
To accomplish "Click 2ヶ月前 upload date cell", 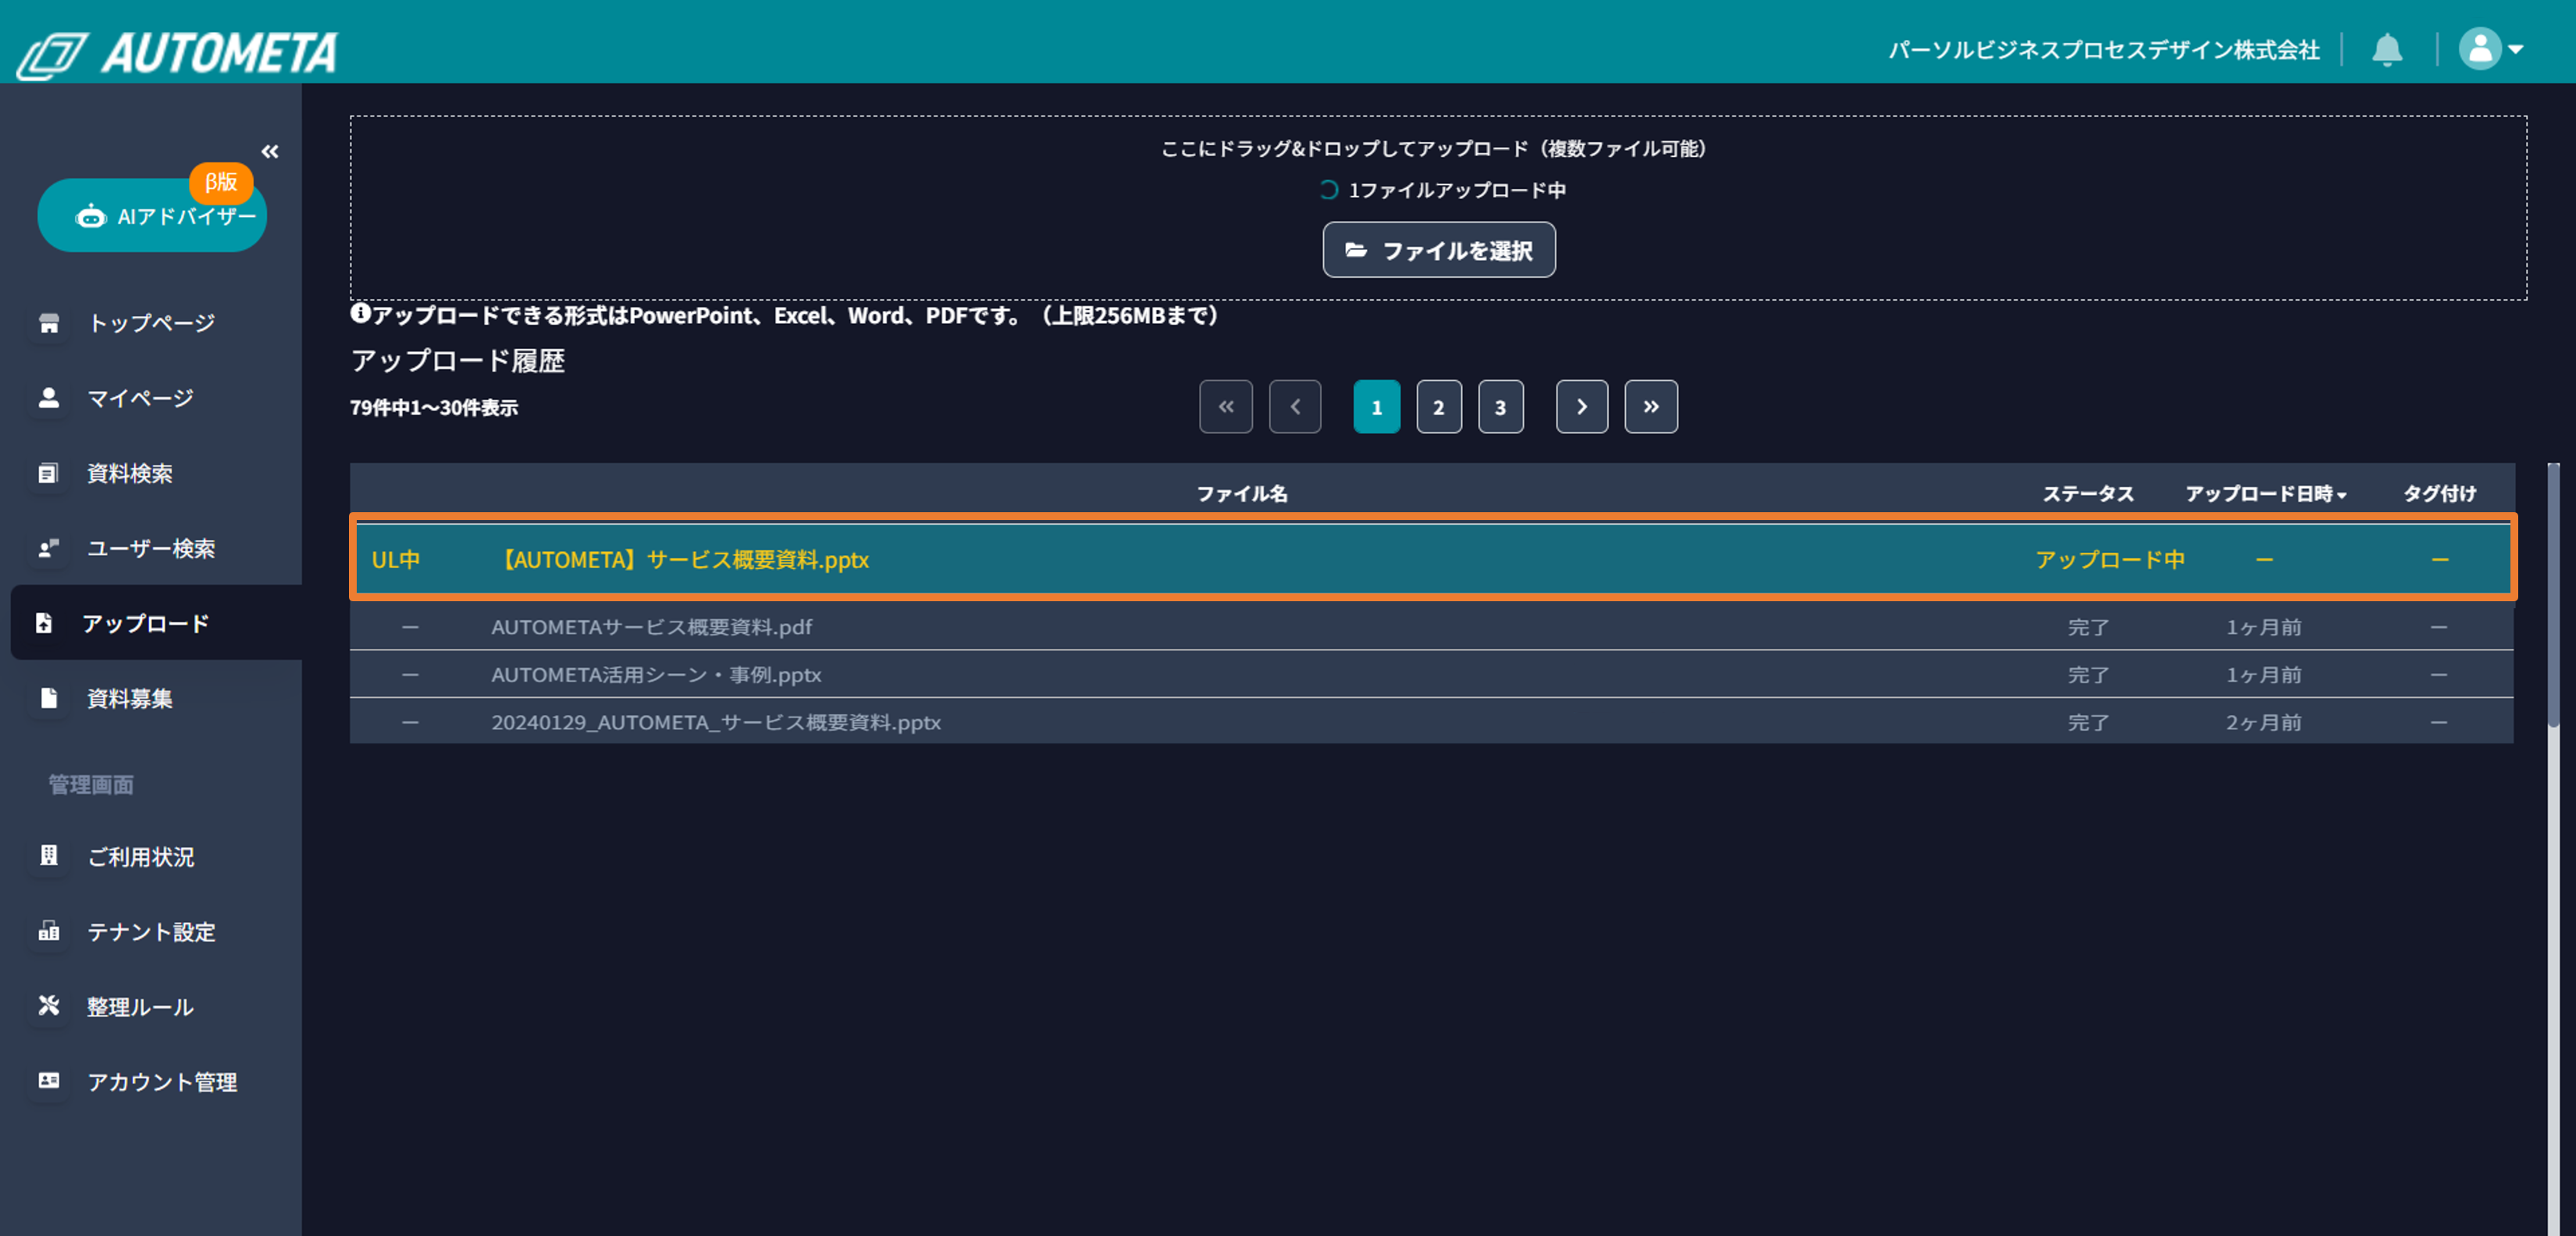I will click(2264, 722).
